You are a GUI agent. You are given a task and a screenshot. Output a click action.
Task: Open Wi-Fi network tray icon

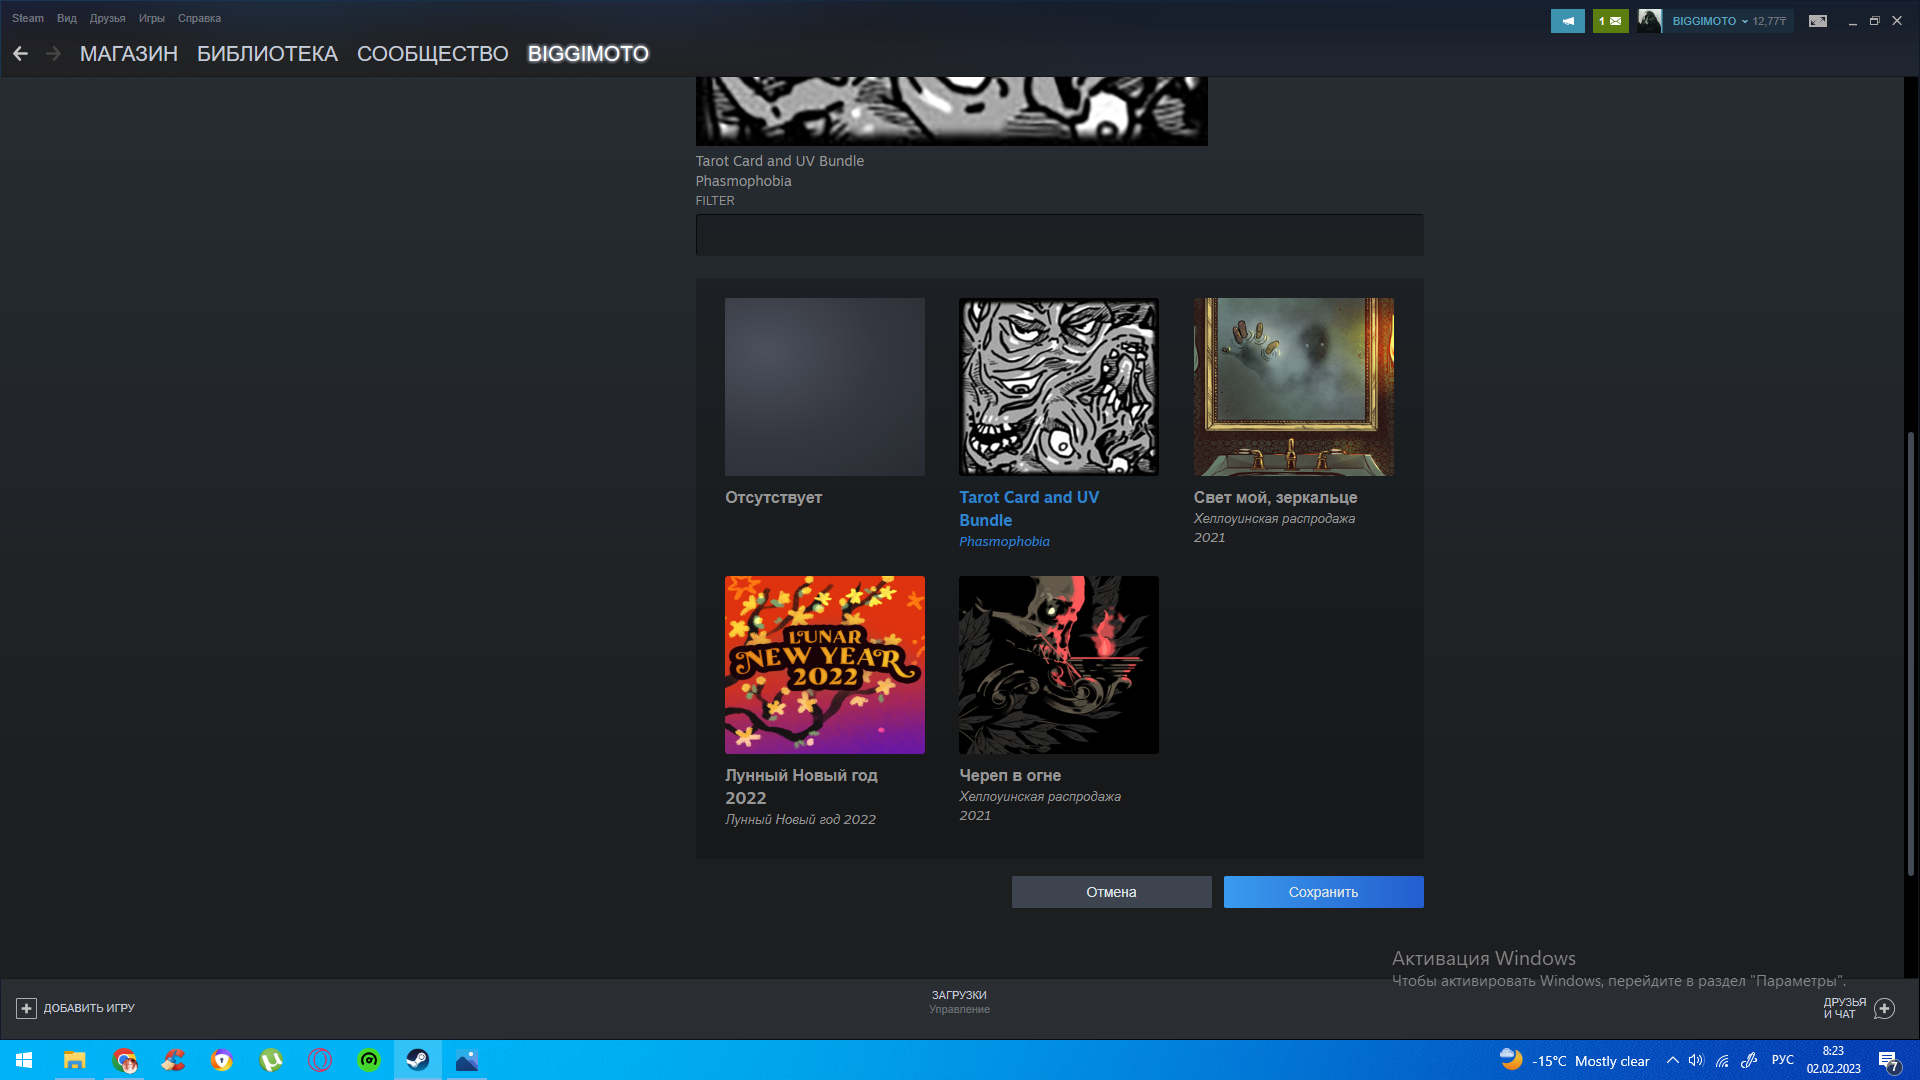pyautogui.click(x=1722, y=1060)
